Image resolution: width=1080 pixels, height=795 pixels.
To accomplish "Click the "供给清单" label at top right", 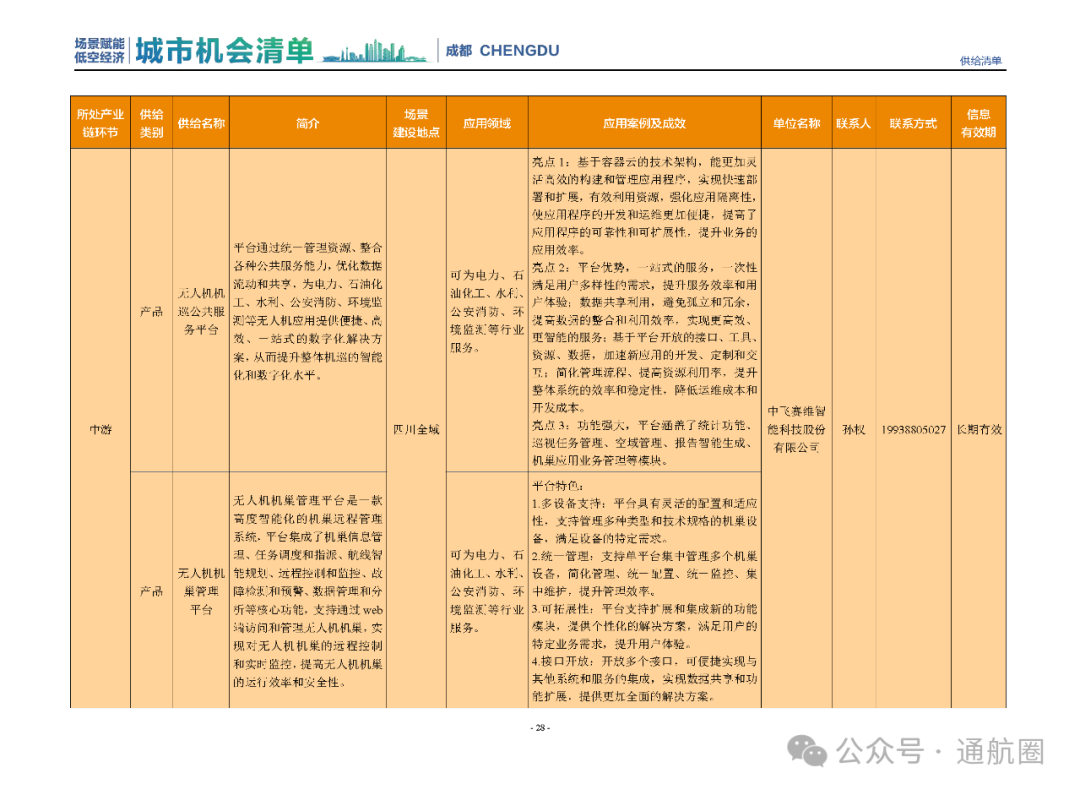I will point(981,61).
